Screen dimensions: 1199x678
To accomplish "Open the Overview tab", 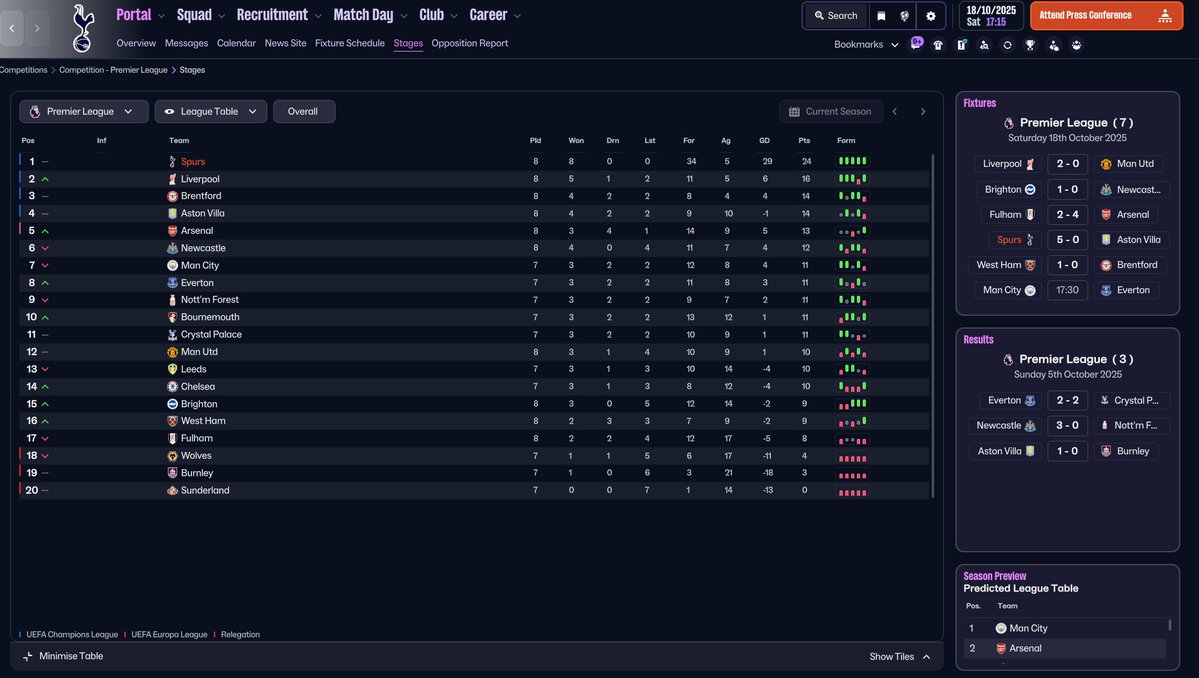I will coord(136,44).
